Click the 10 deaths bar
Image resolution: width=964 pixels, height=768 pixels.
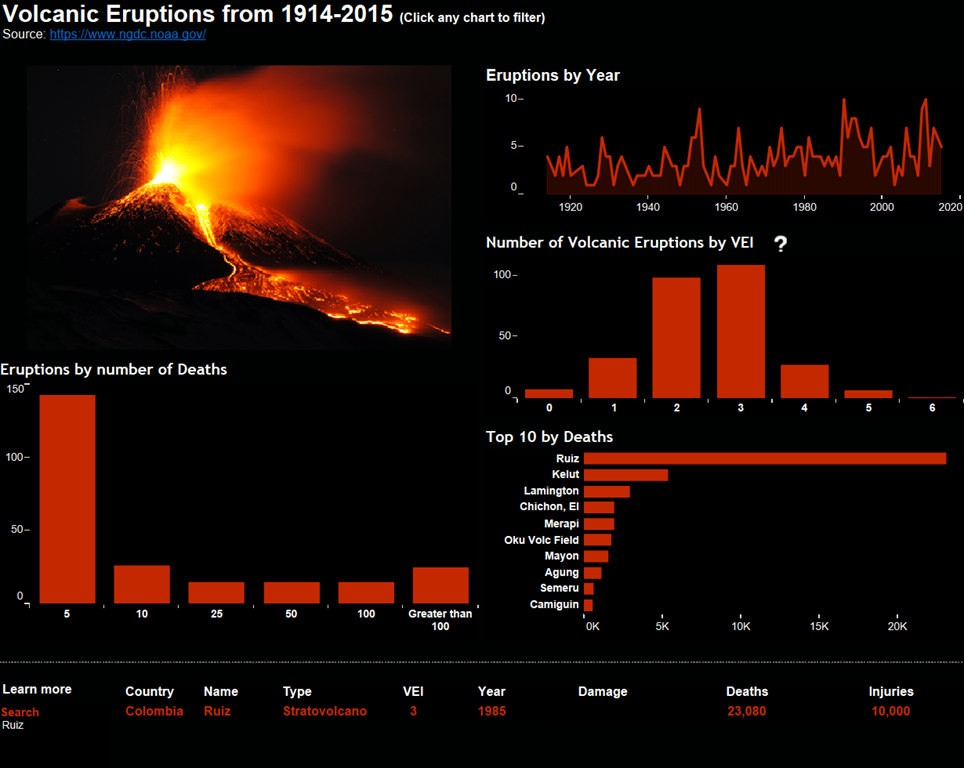142,584
